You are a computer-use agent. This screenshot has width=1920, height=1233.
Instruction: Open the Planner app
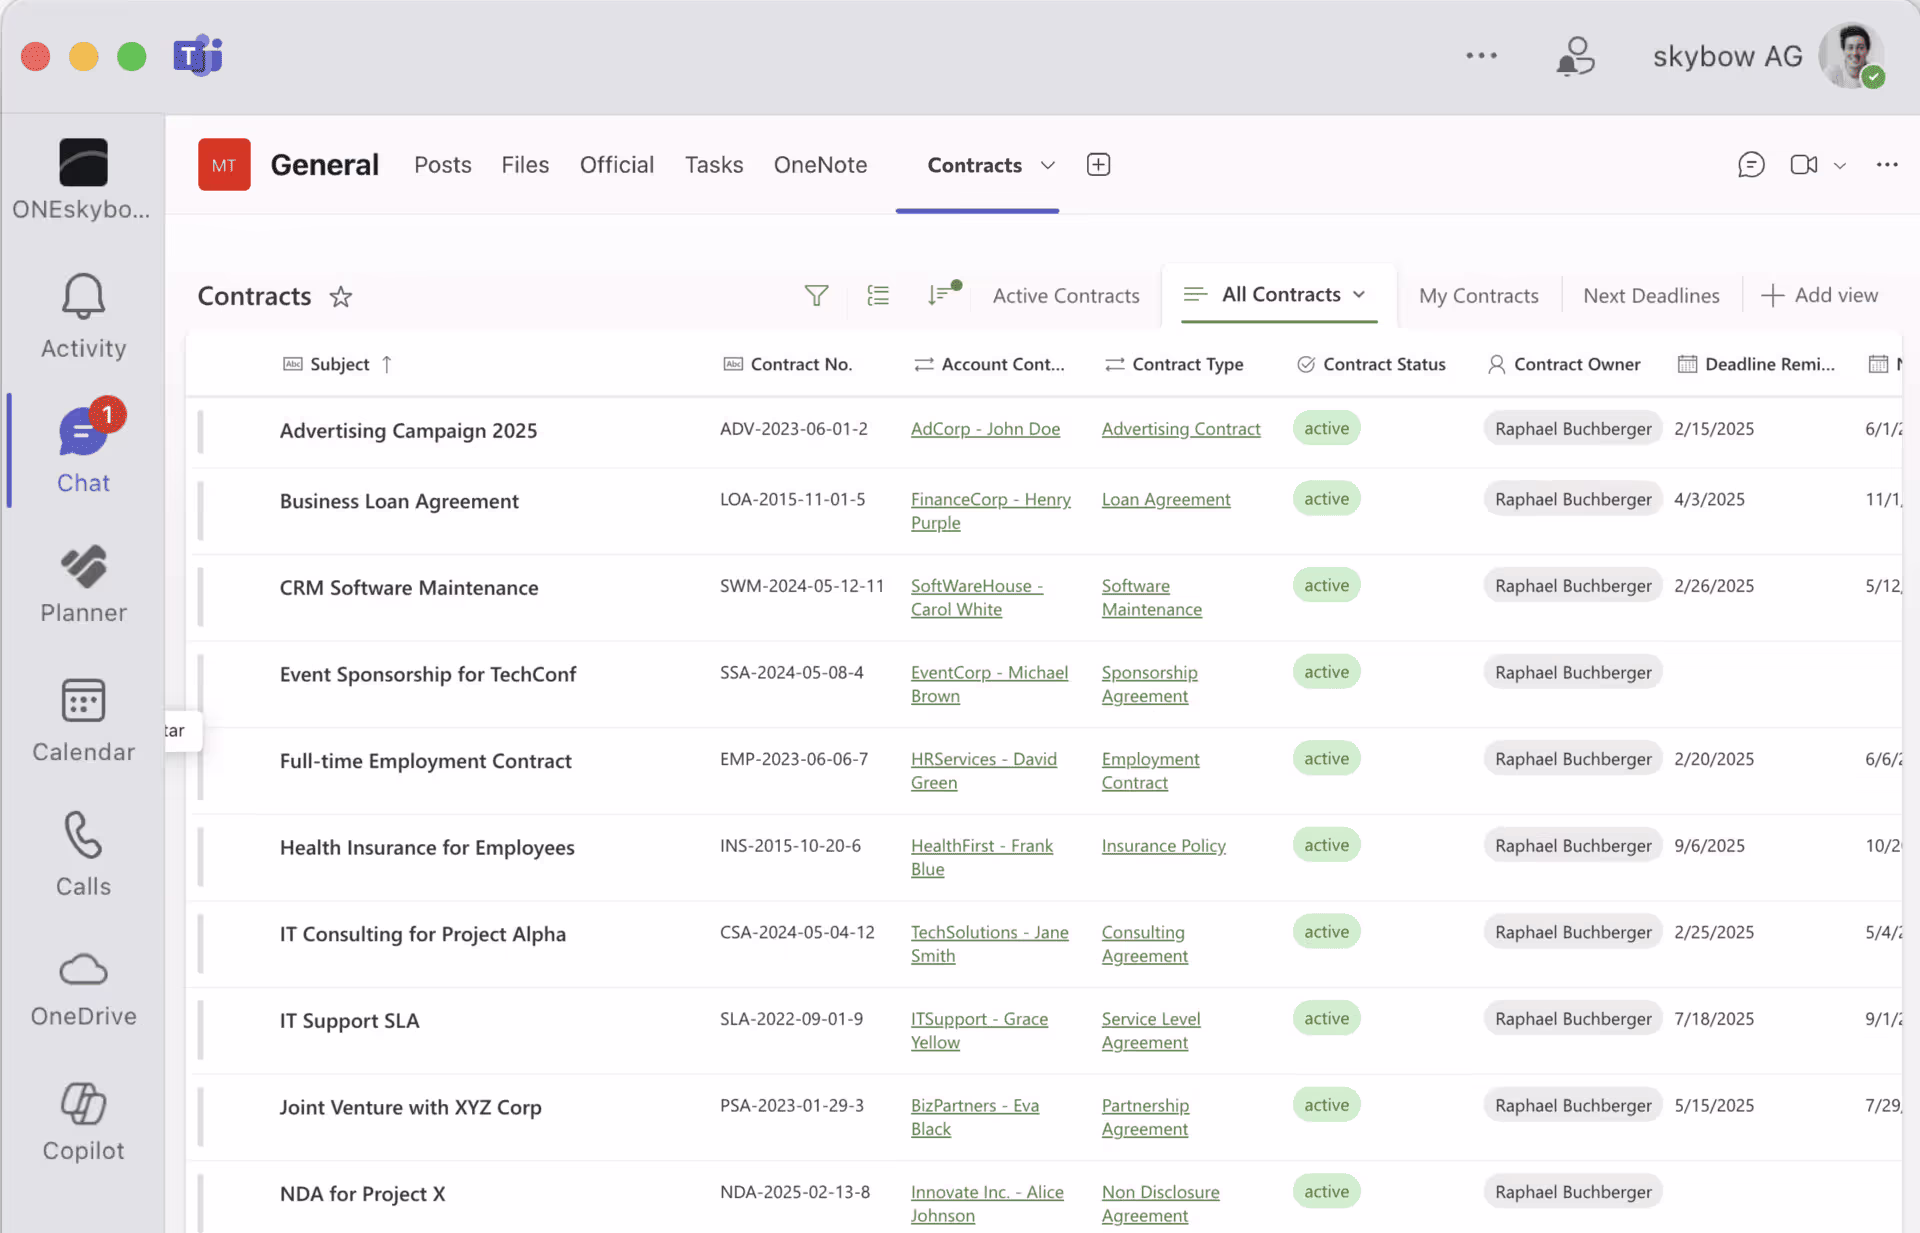pyautogui.click(x=83, y=584)
